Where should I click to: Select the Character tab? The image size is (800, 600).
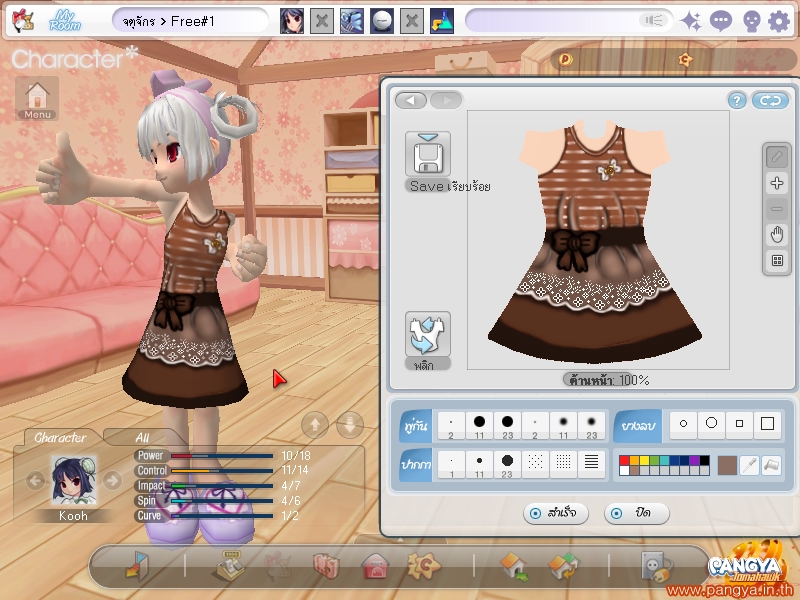pos(60,437)
